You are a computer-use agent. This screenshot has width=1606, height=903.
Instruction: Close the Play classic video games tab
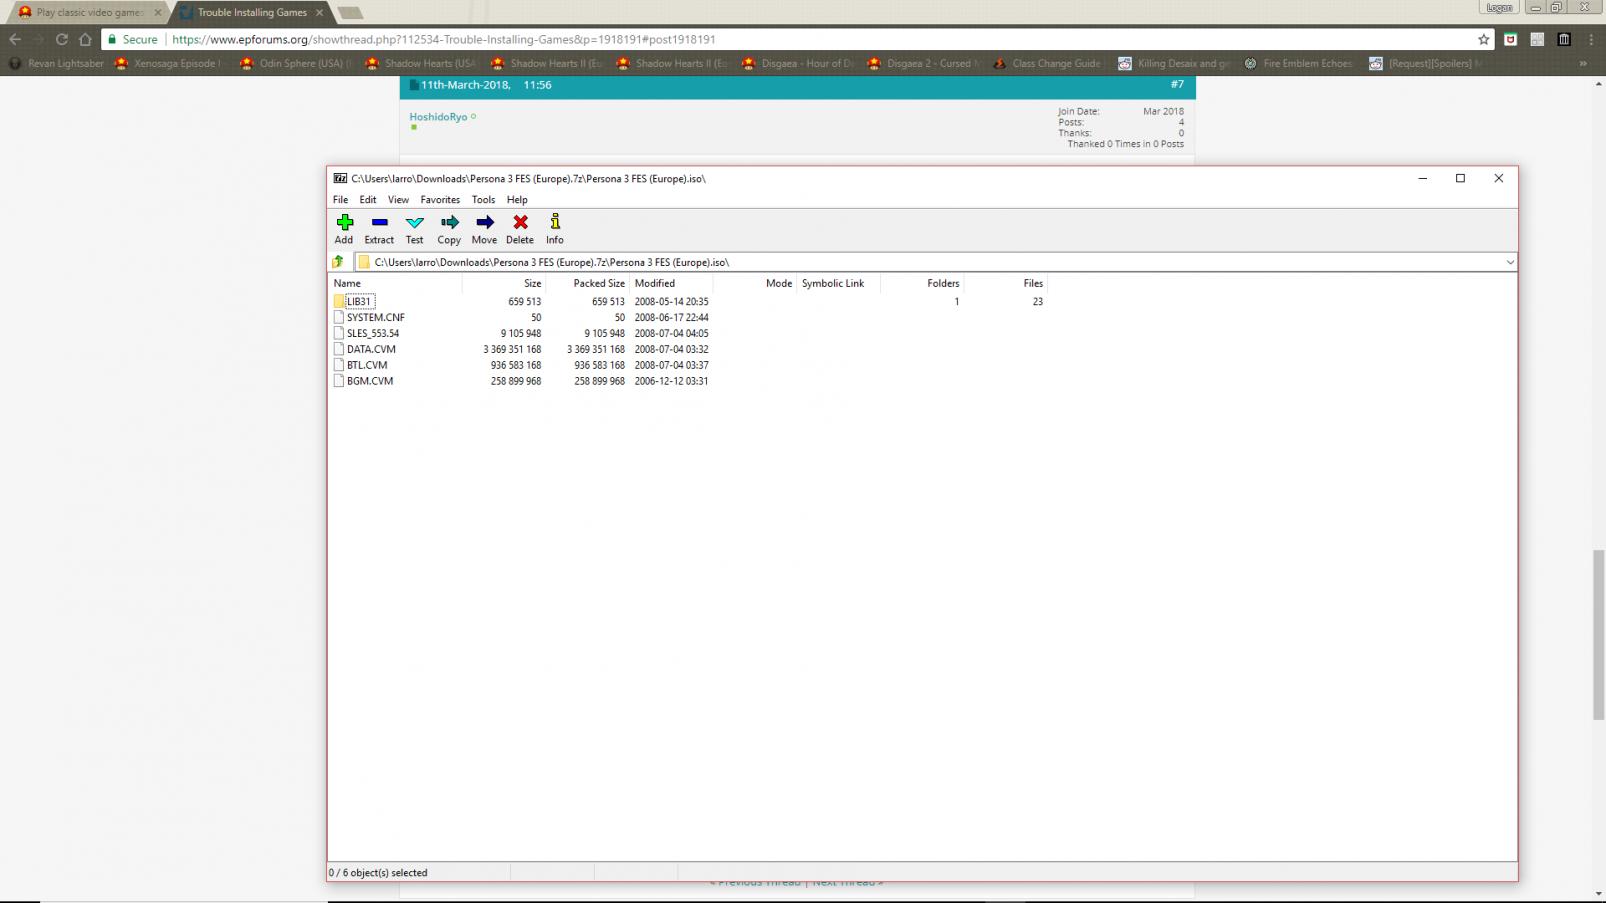157,13
